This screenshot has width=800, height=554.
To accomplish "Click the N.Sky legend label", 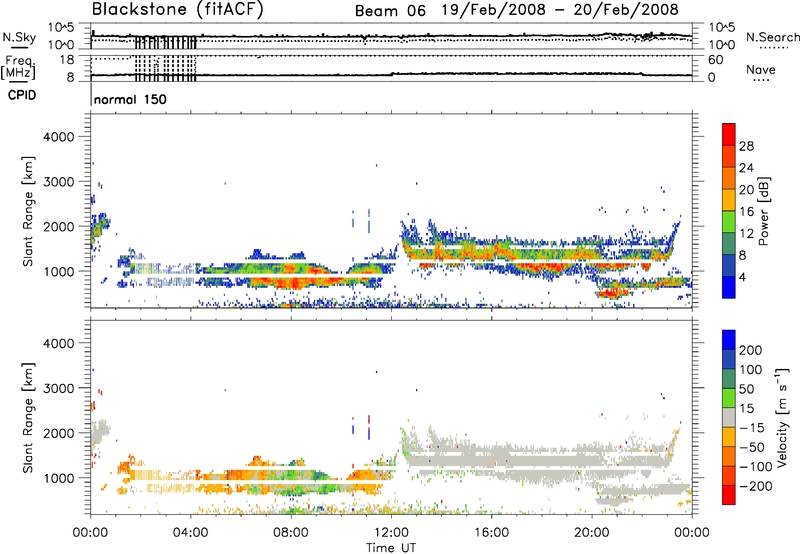I will tap(19, 38).
